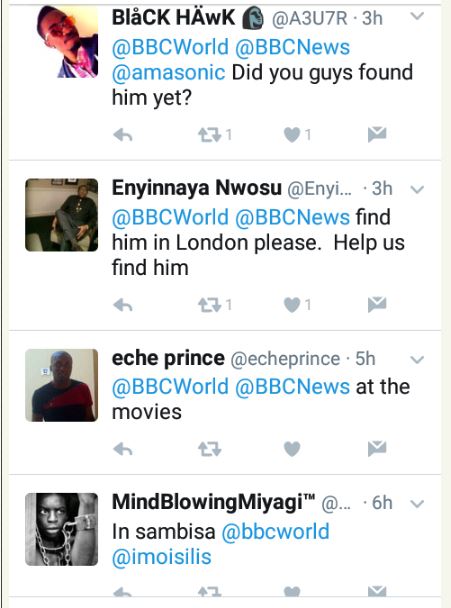Open the chevron menu on eche prince's tweet
Image resolution: width=451 pixels, height=608 pixels.
point(417,360)
